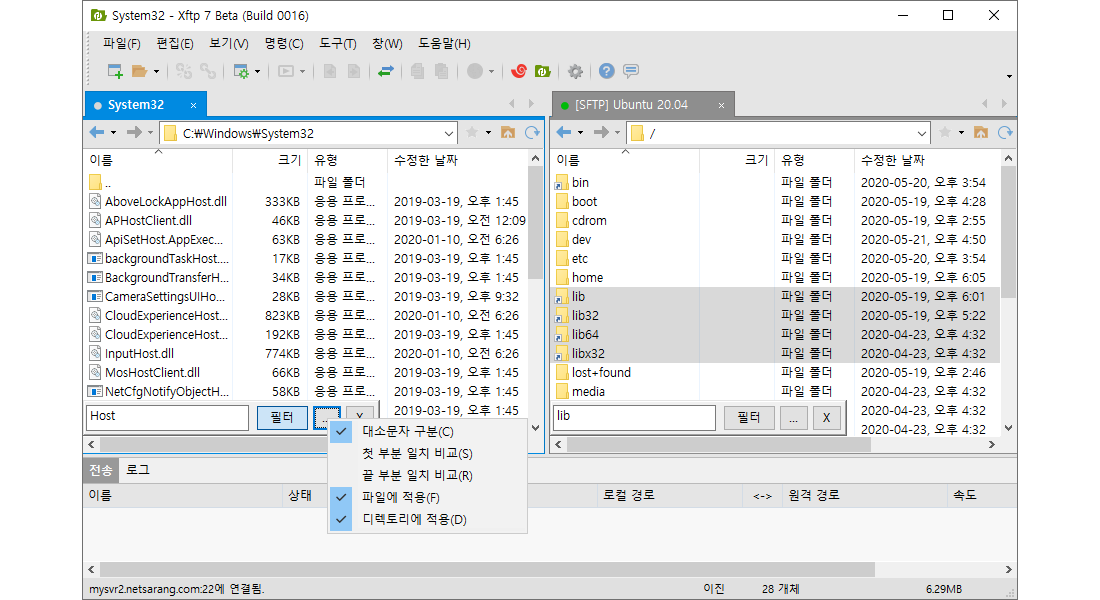Click the blue-green transfer arrows icon
The width and height of the screenshot is (1100, 600).
pos(386,71)
